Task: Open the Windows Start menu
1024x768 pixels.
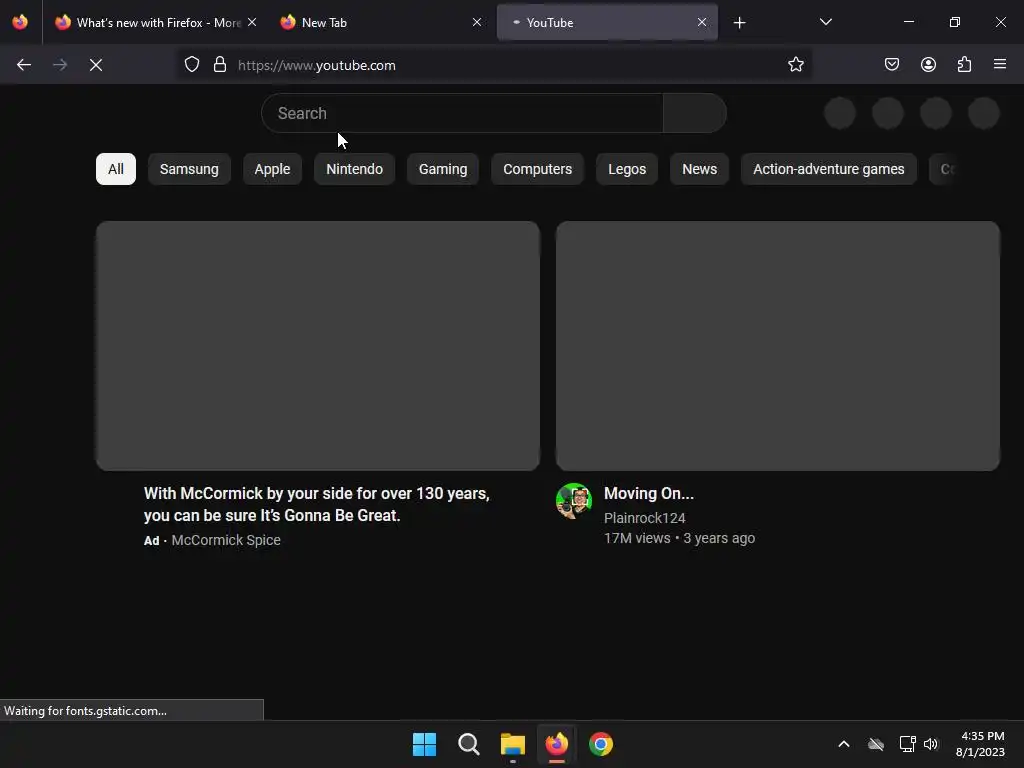Action: point(424,744)
